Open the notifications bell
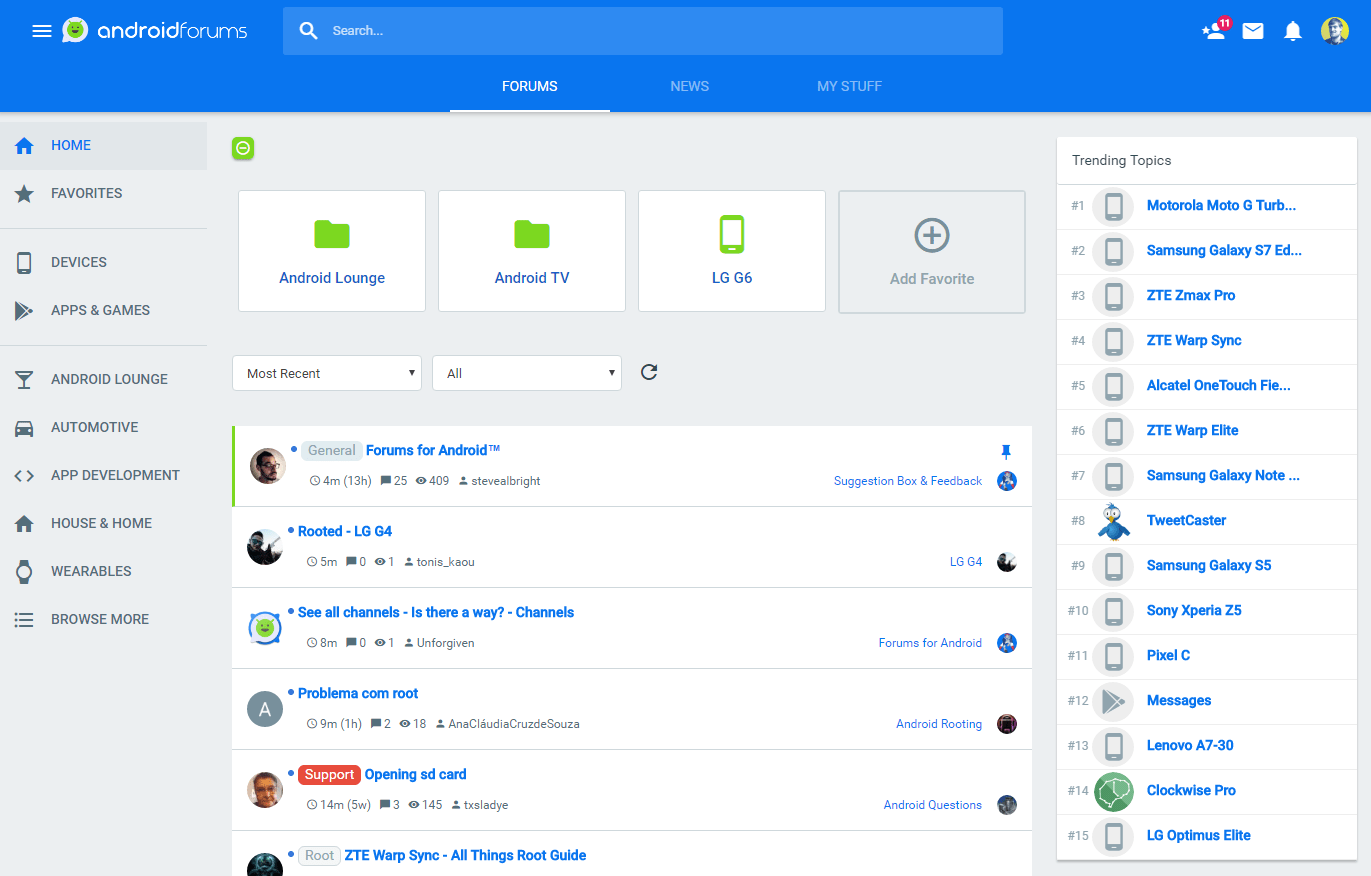 coord(1293,31)
